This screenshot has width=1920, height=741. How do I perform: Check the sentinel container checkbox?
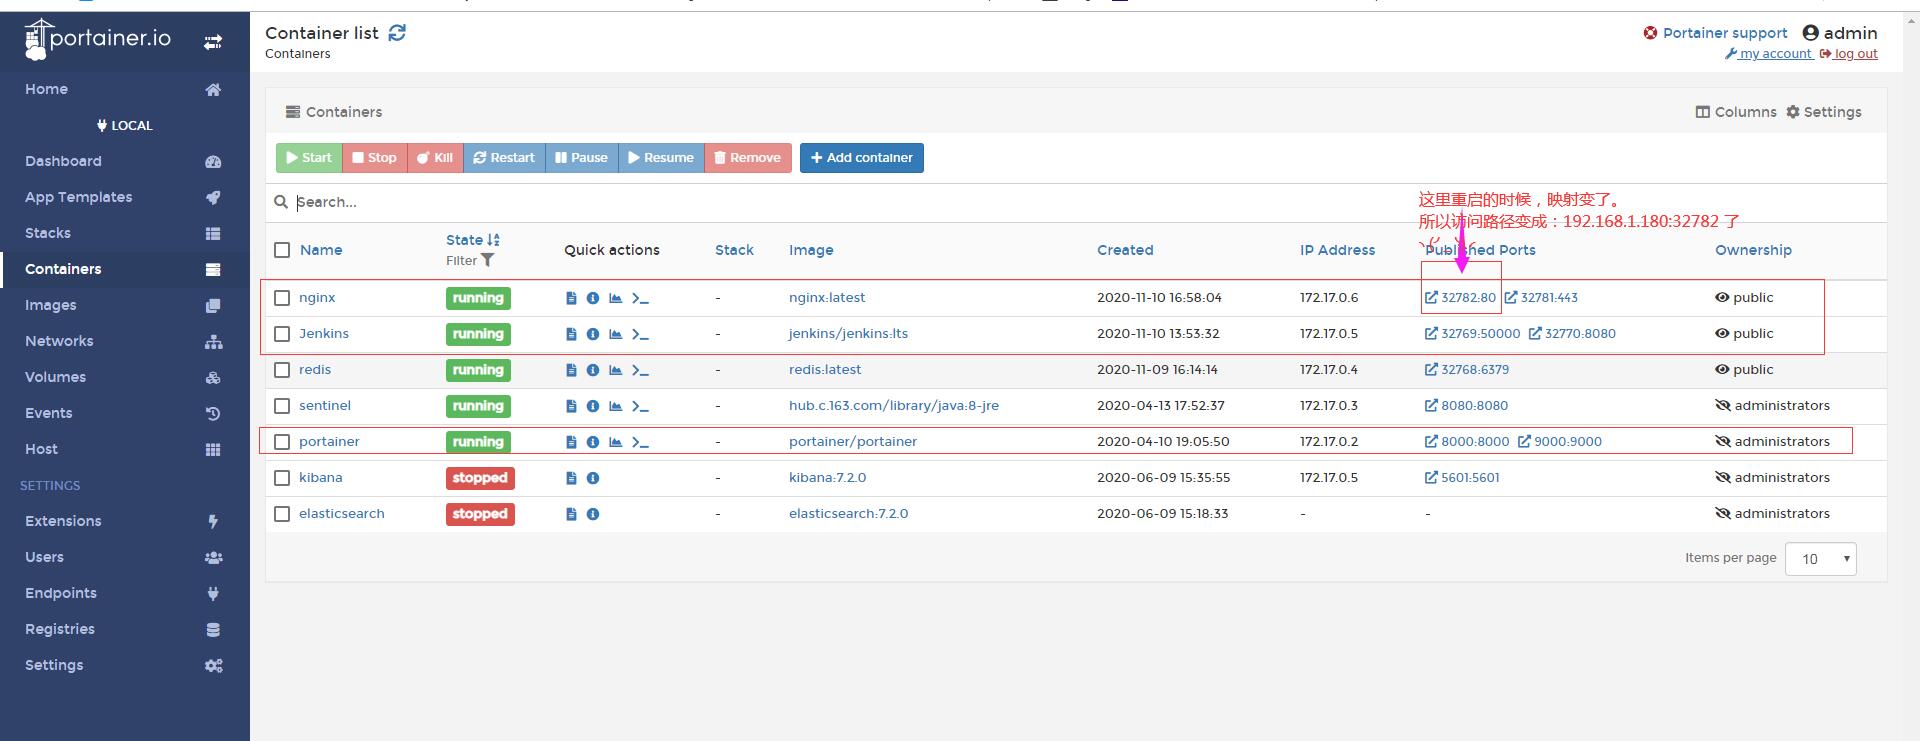tap(282, 406)
